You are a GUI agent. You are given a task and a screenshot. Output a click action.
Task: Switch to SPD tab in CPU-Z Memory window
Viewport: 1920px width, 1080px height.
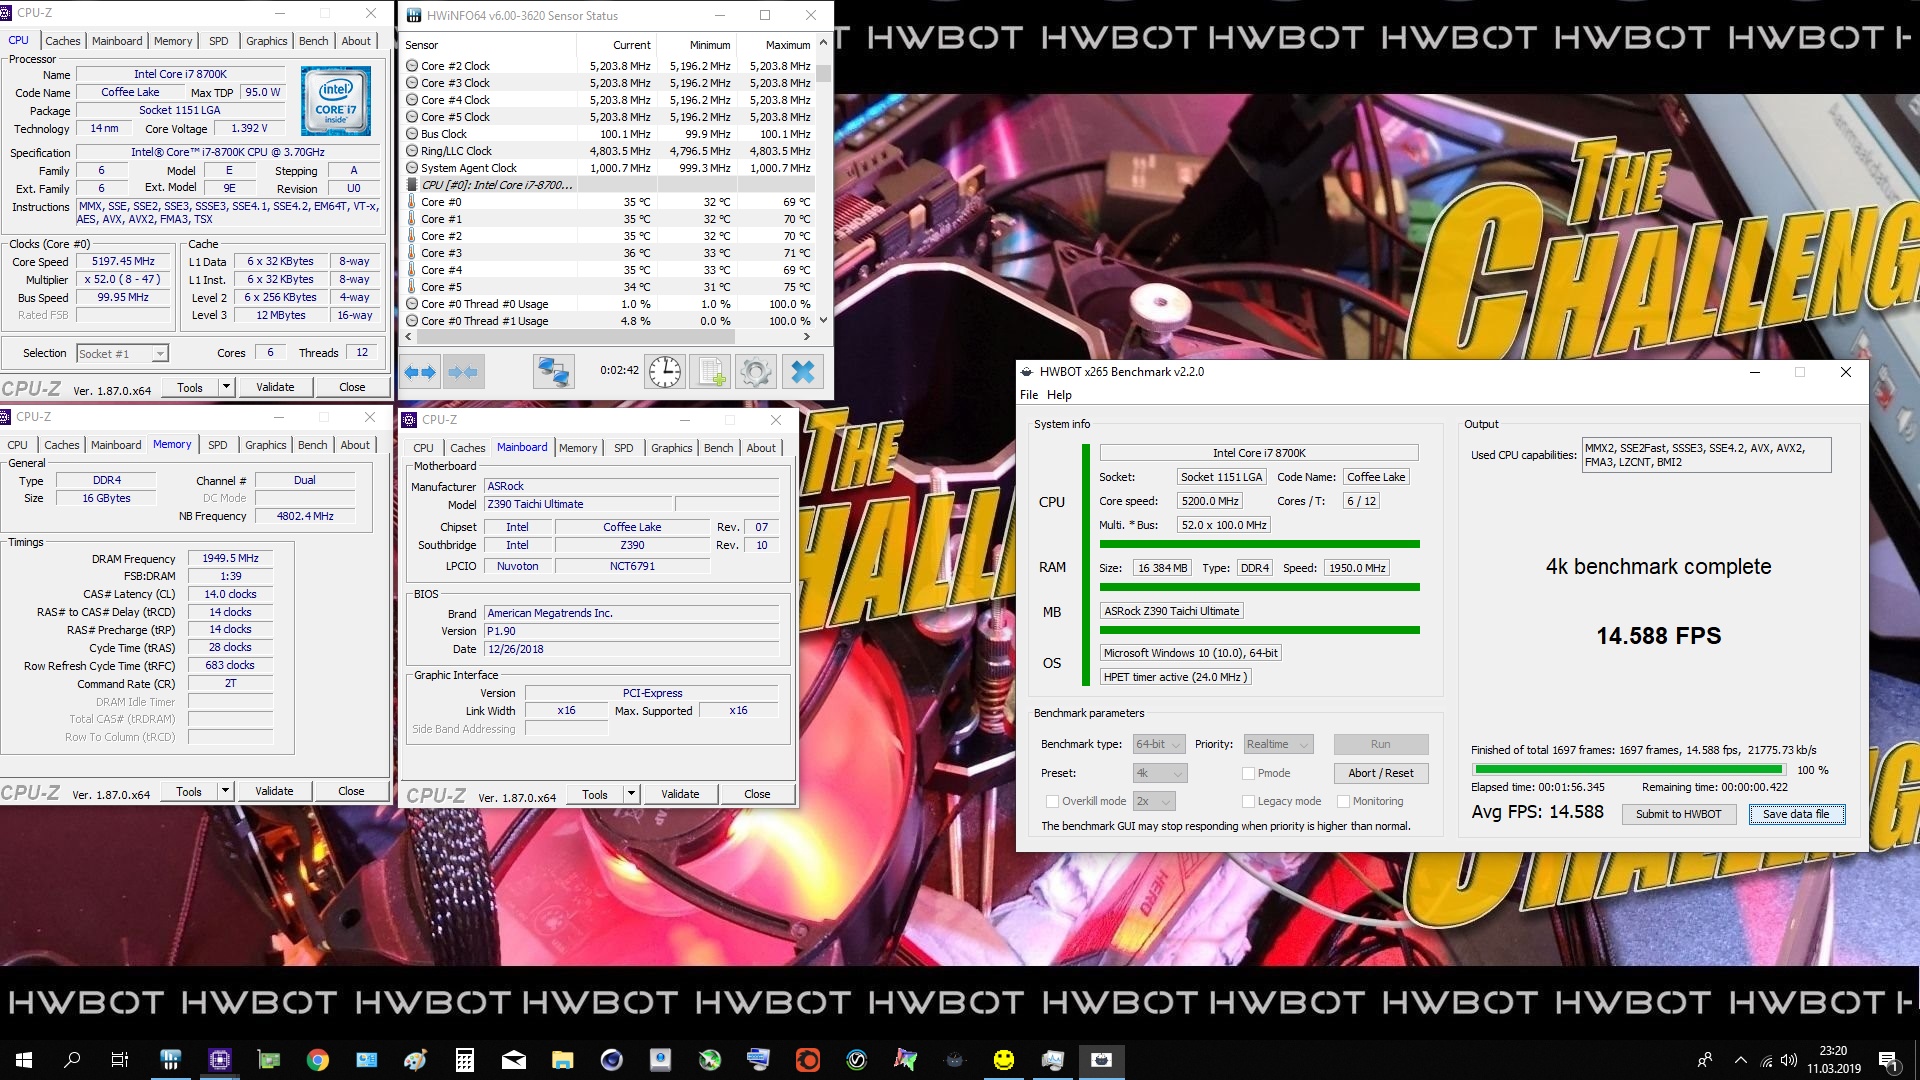click(x=218, y=445)
